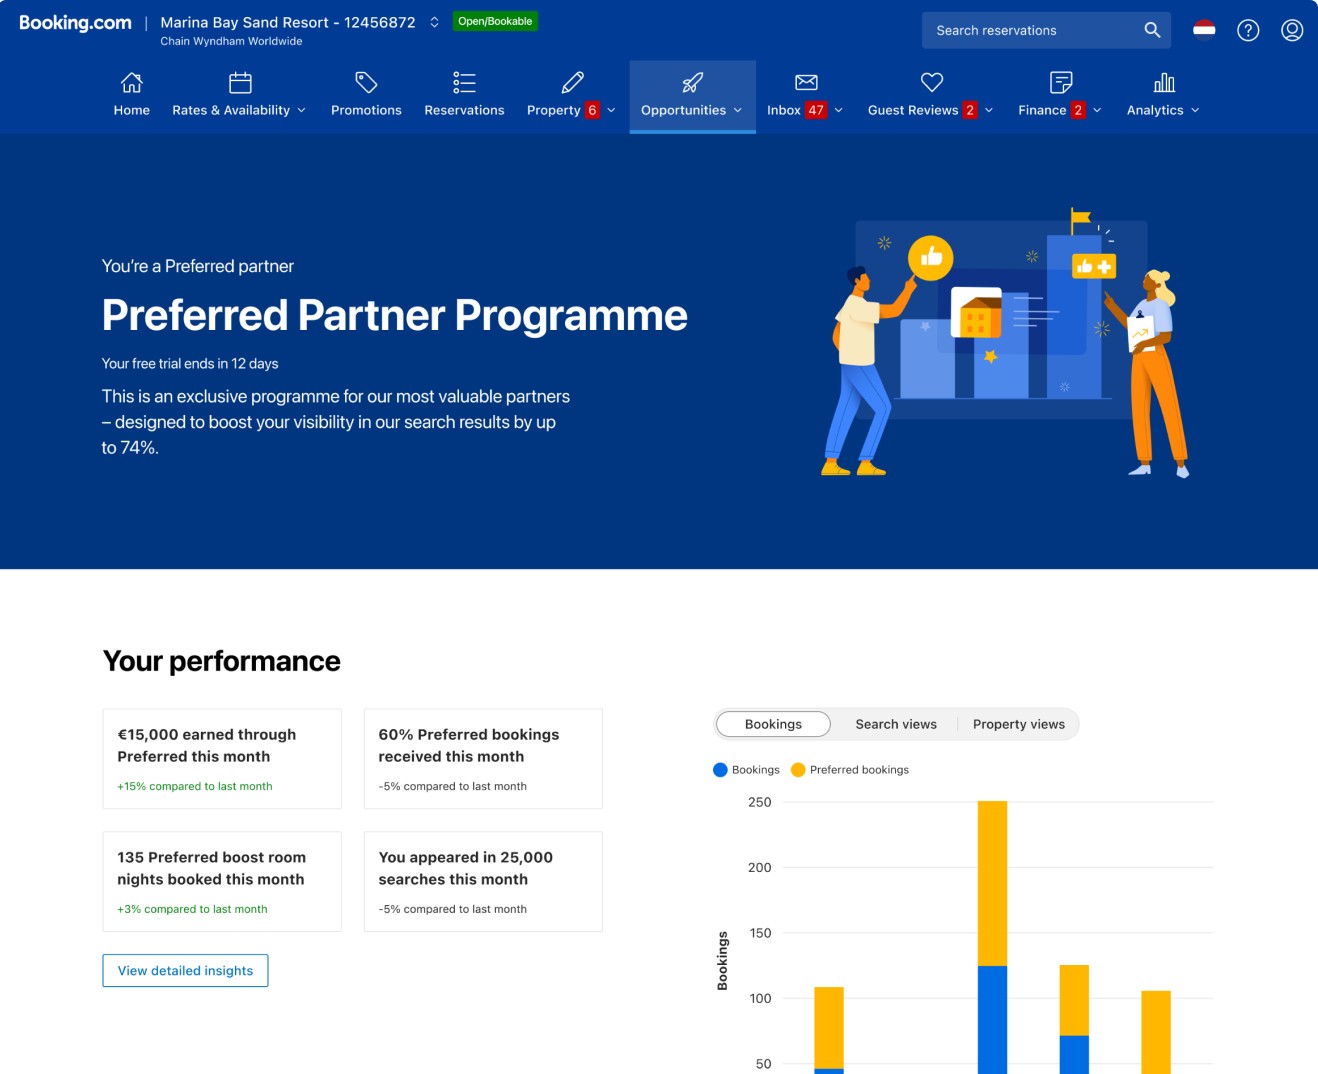Open the Promotions menu label

pos(366,110)
